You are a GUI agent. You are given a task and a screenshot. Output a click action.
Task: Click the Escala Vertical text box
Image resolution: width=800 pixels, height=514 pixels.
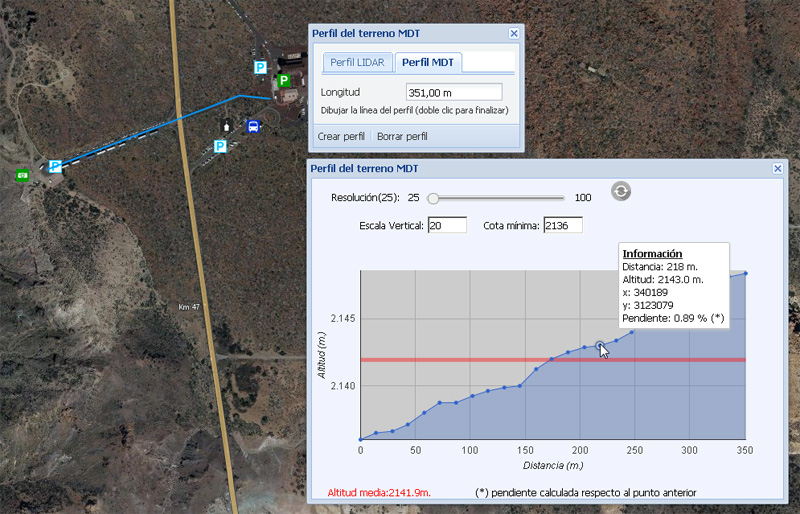coord(447,225)
